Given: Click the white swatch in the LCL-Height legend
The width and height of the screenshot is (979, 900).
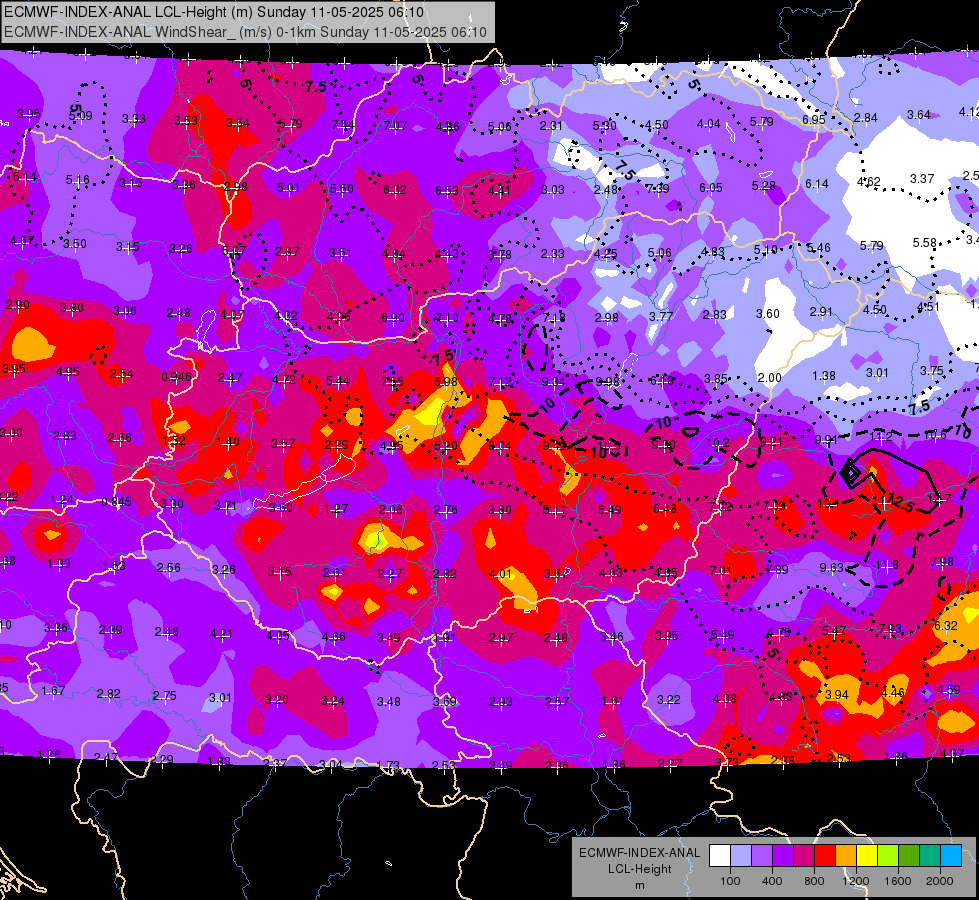Looking at the screenshot, I should point(720,856).
